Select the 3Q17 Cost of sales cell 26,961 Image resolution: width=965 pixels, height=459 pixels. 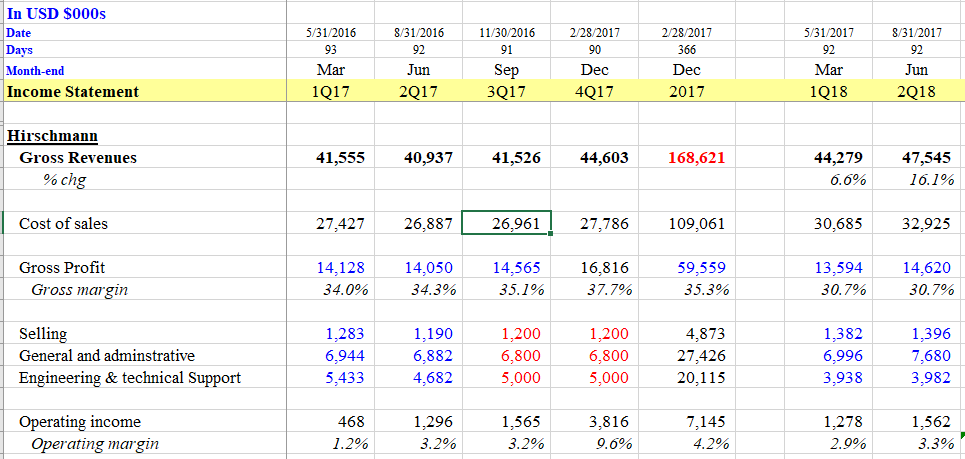click(507, 223)
